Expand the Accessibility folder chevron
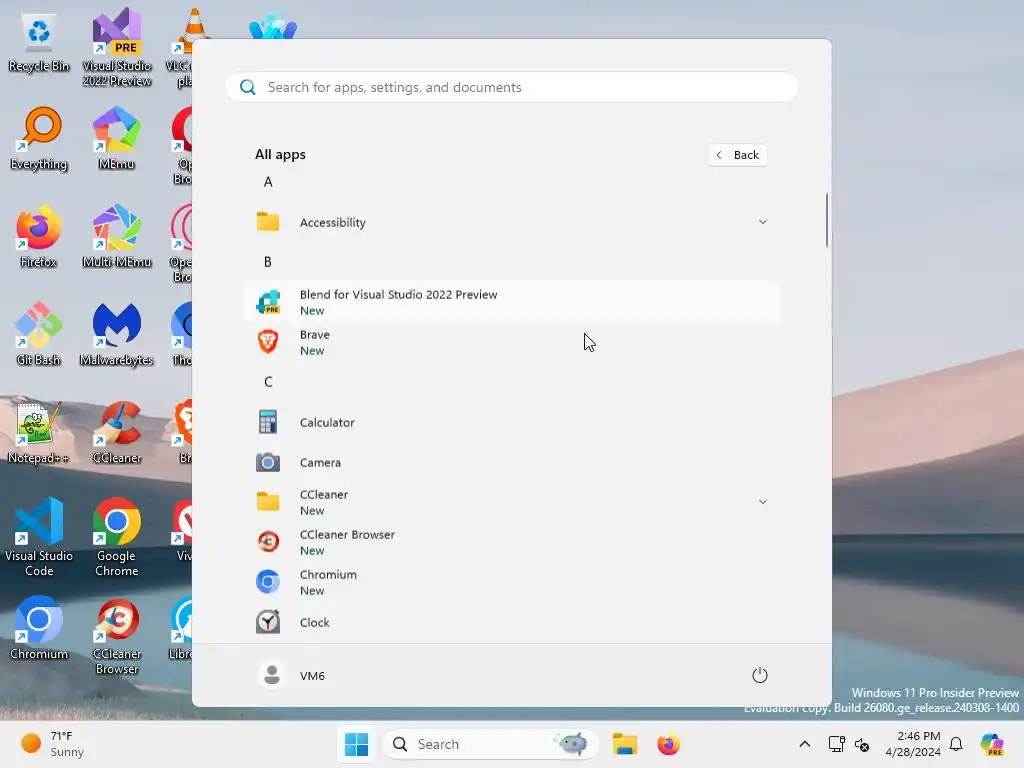This screenshot has height=768, width=1024. (x=762, y=222)
